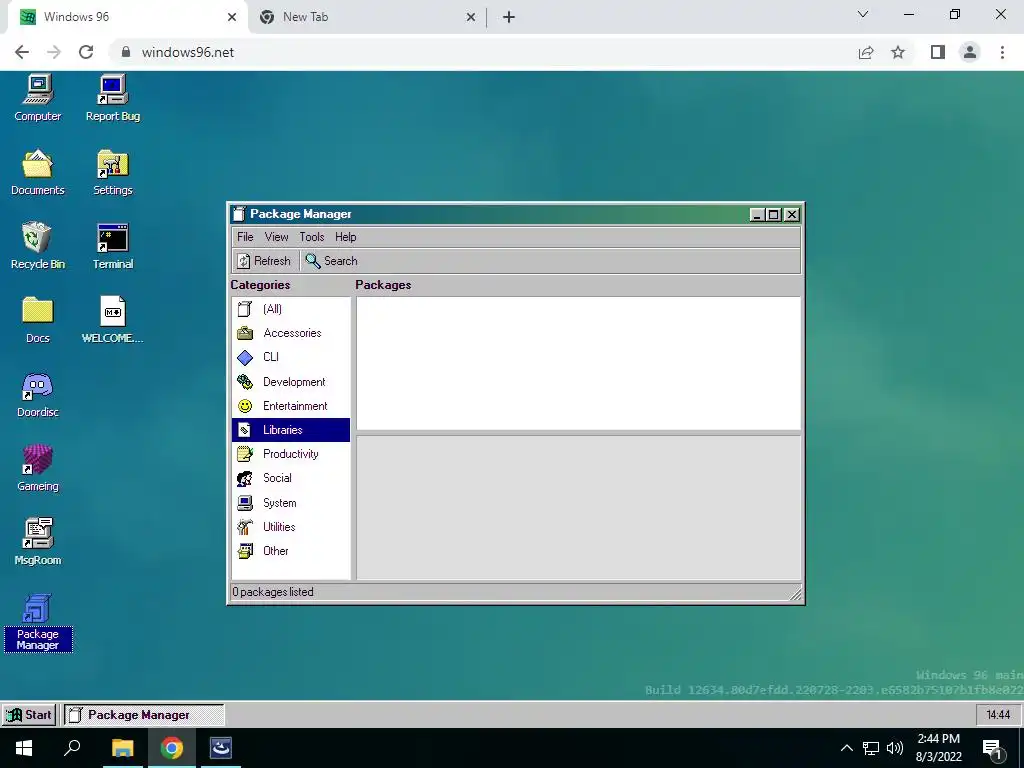This screenshot has width=1024, height=768.
Task: Open the Windows notification center
Action: 992,750
